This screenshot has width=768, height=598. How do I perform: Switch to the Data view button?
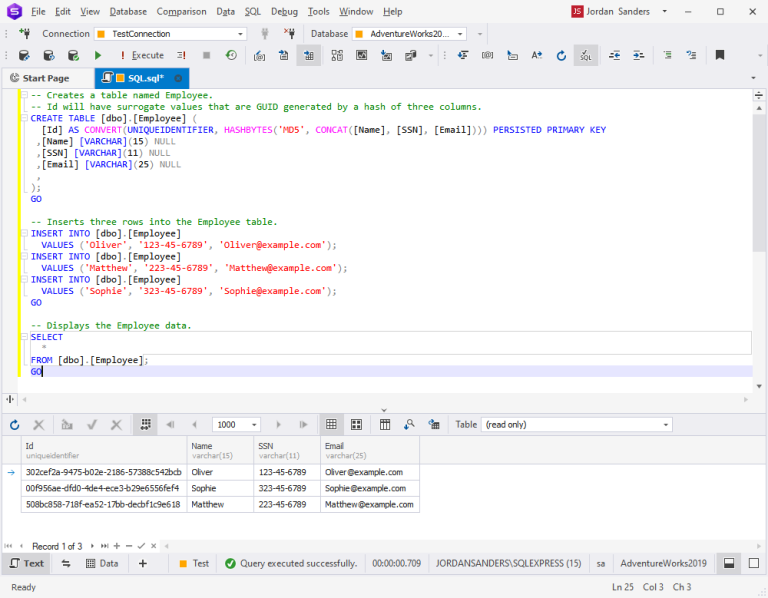[103, 563]
